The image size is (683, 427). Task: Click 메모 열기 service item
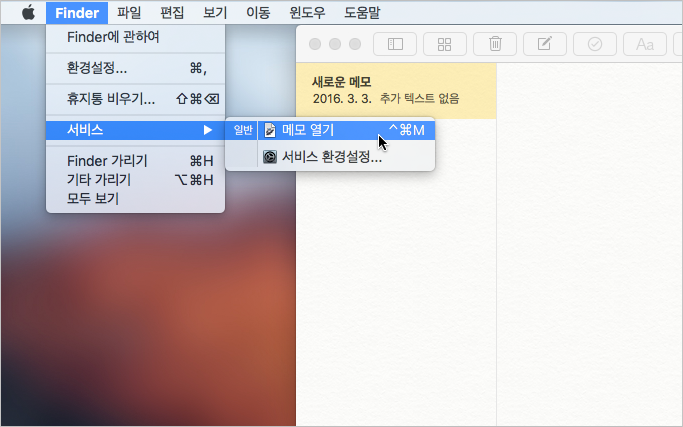(x=346, y=130)
